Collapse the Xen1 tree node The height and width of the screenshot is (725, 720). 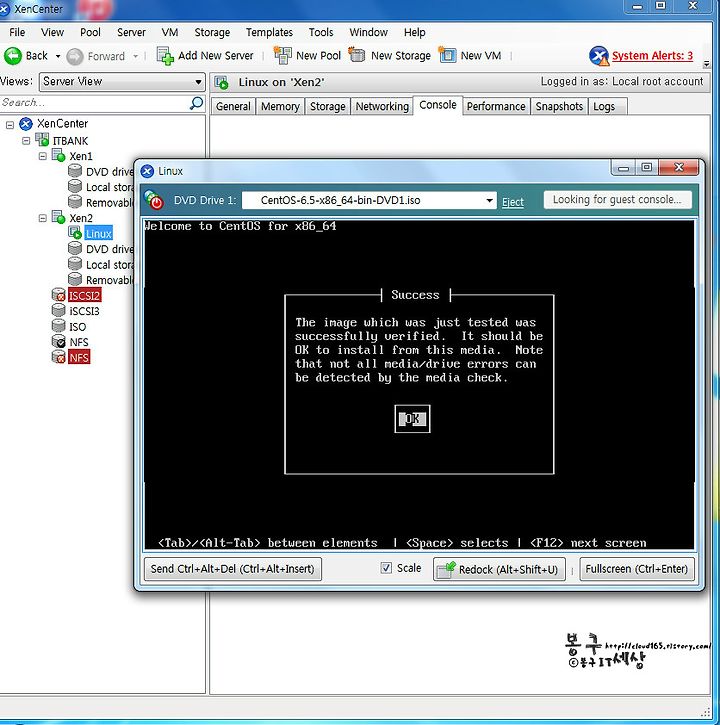43,156
